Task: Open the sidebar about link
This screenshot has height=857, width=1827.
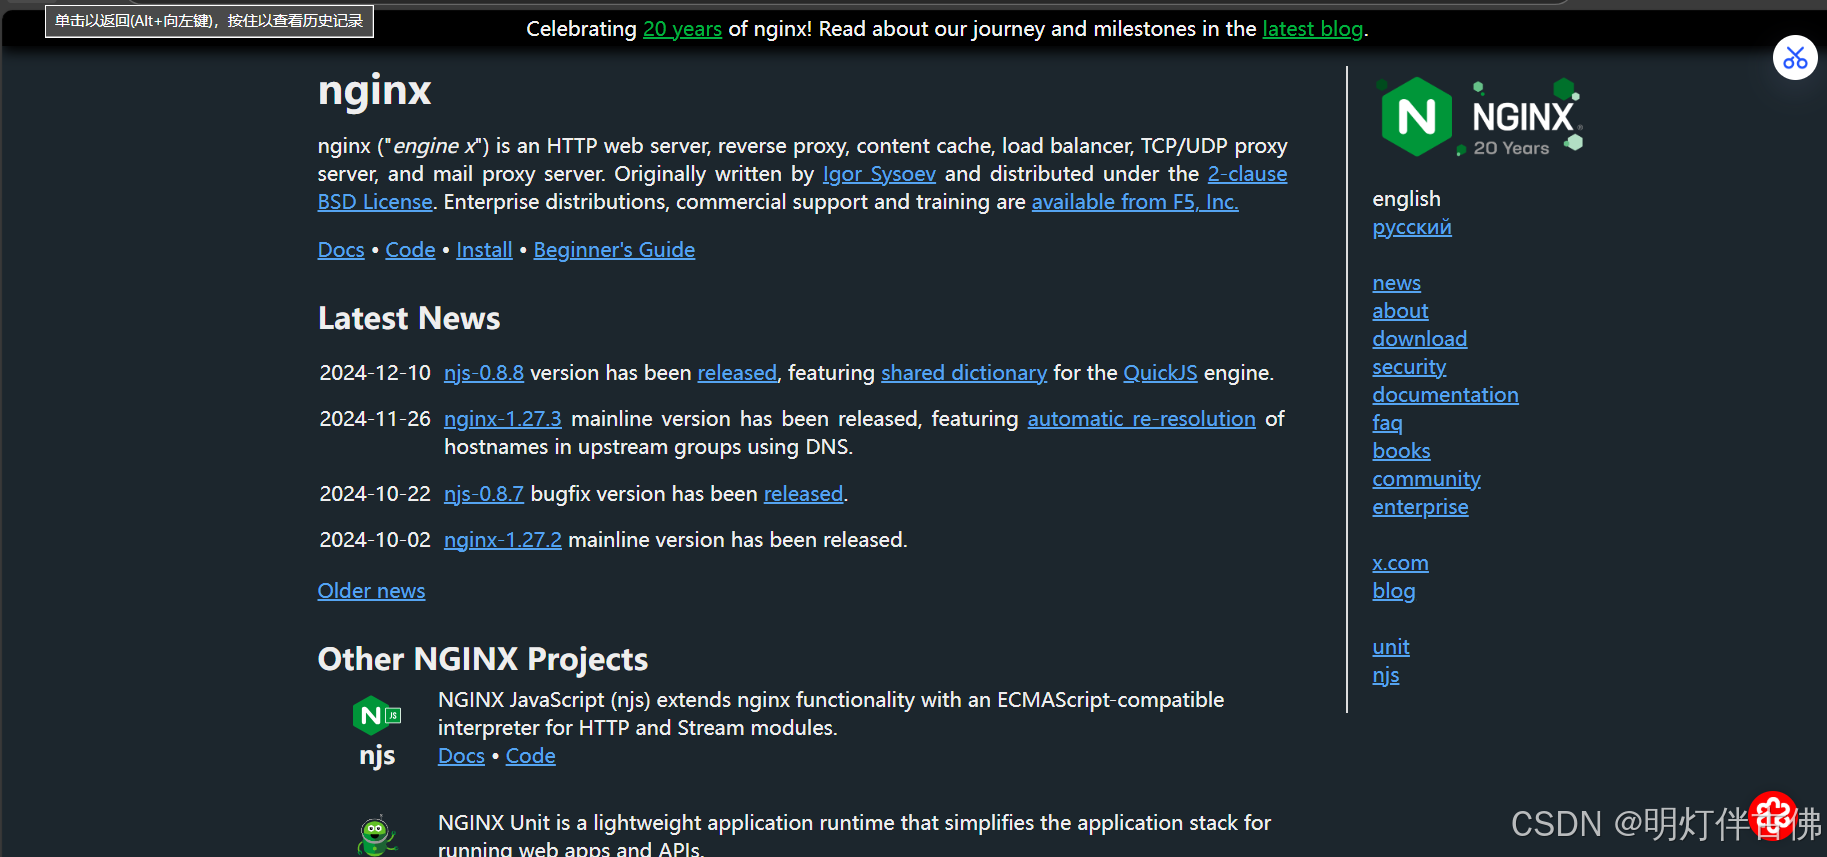Action: pos(1400,311)
